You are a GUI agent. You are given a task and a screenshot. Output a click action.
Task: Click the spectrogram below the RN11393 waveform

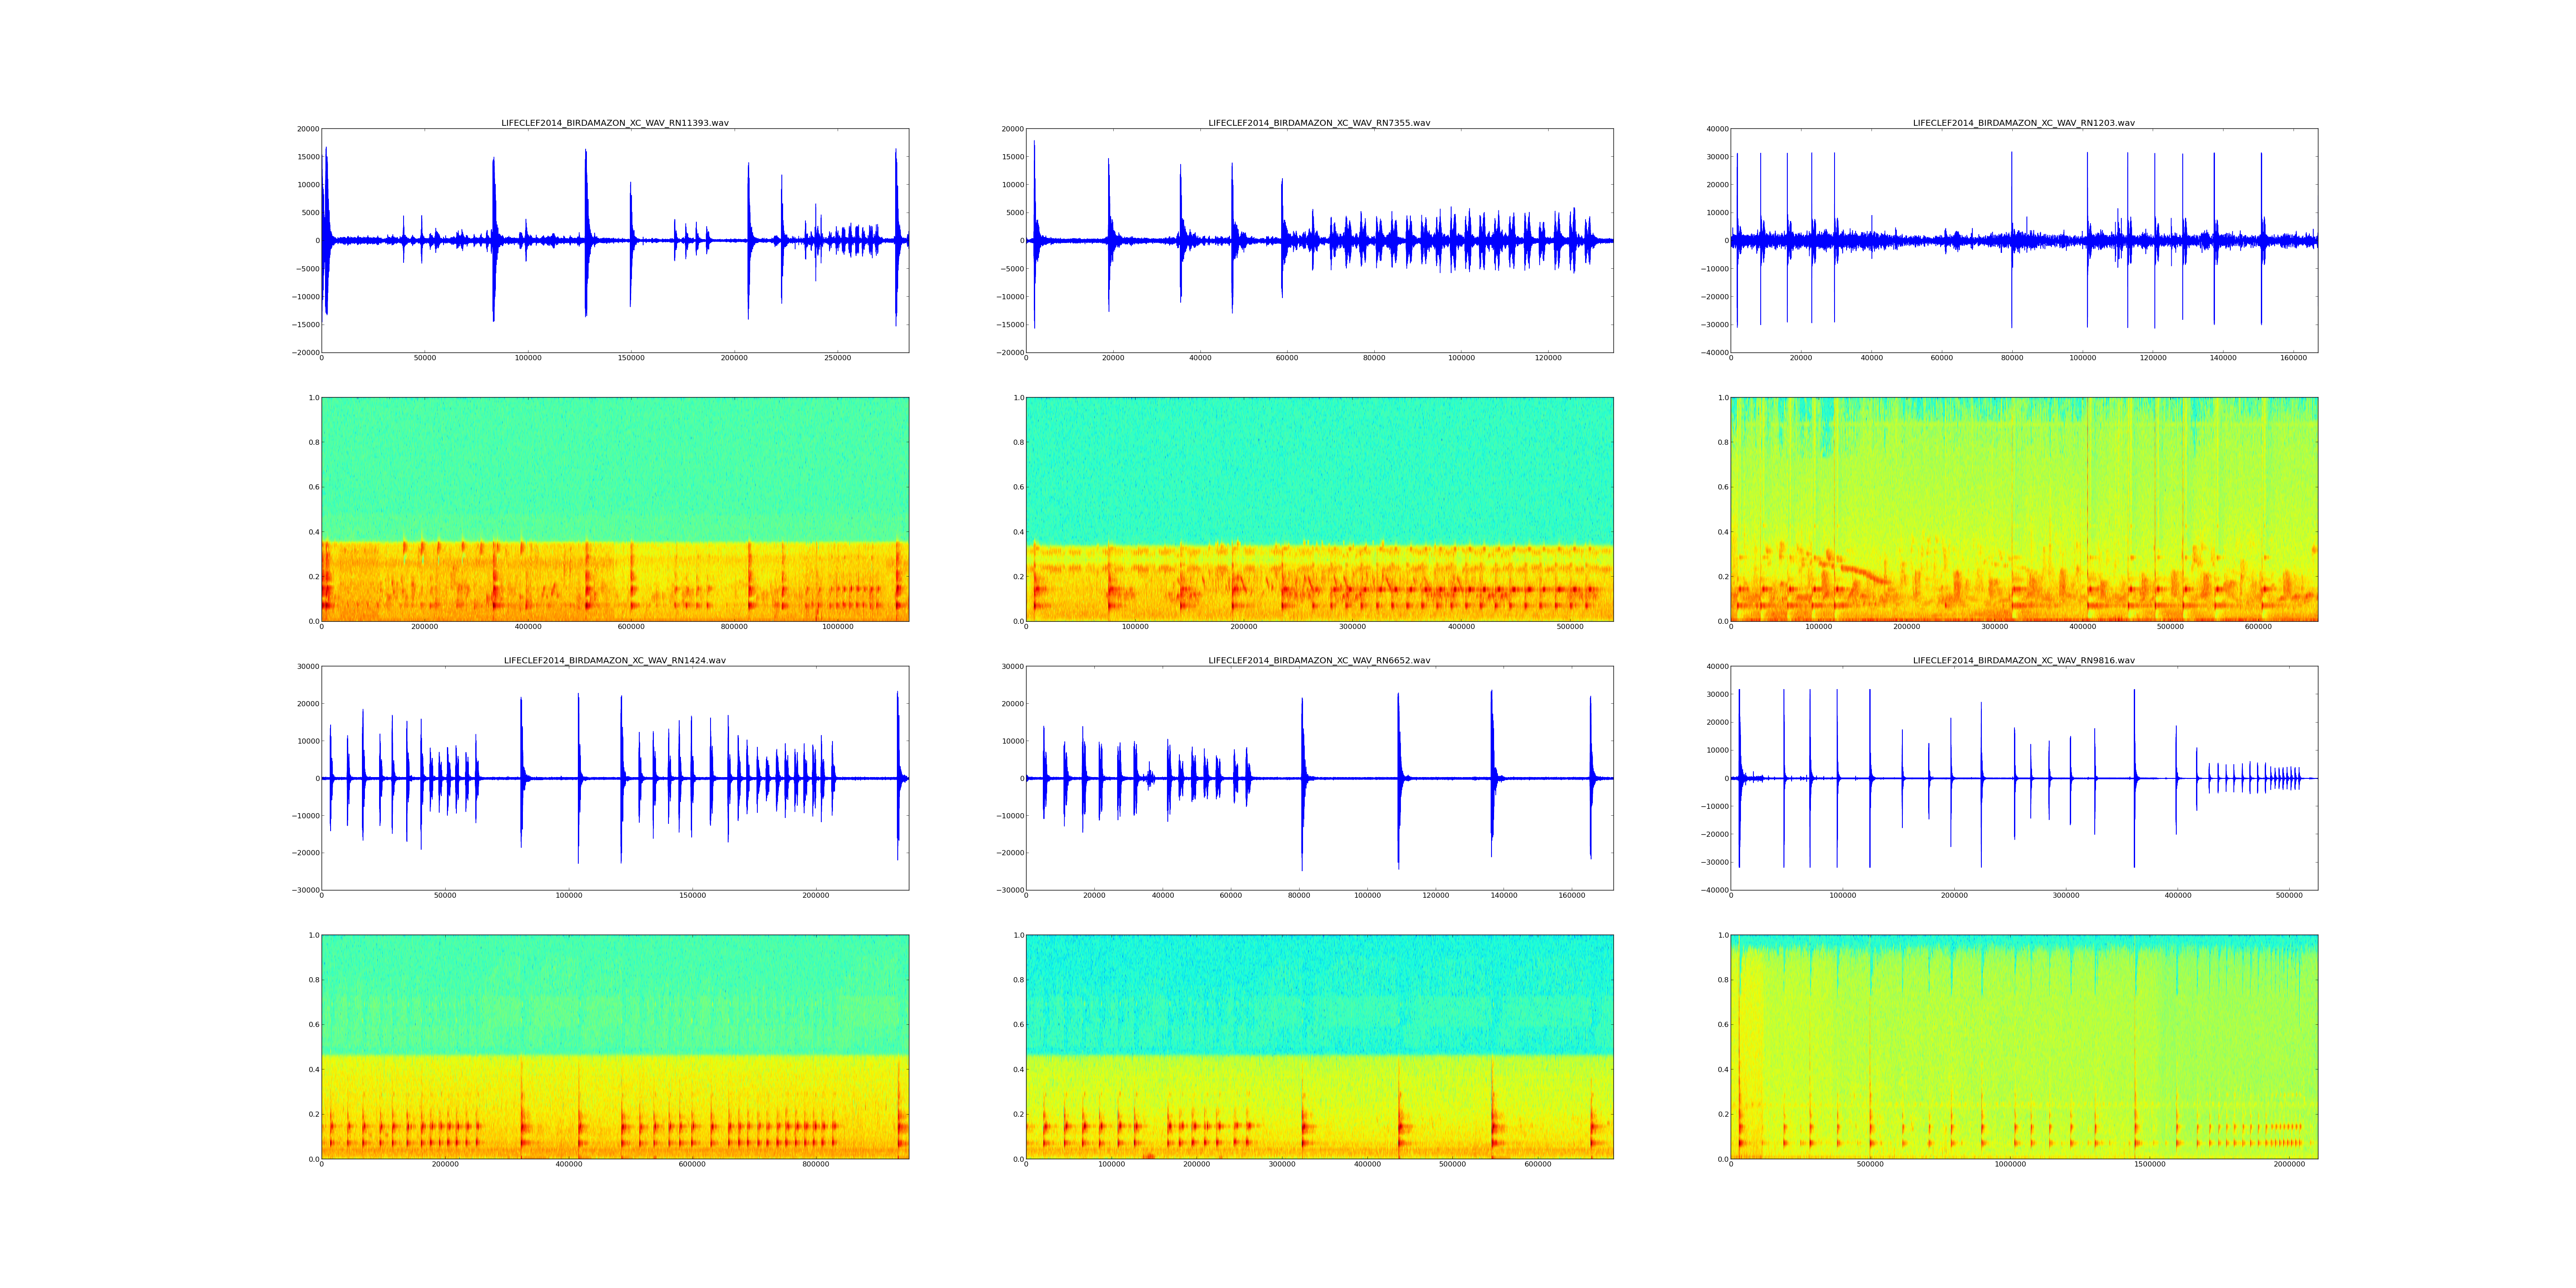614,509
